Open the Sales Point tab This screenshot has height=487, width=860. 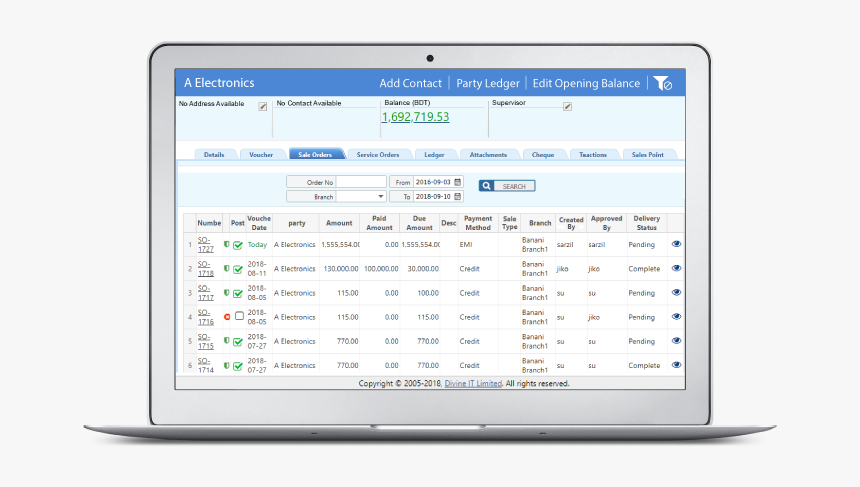click(648, 155)
